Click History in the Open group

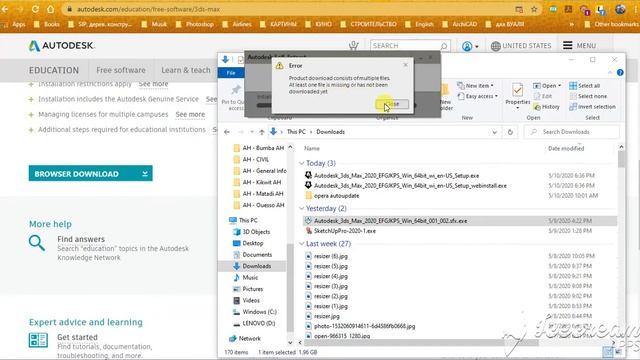click(x=547, y=107)
